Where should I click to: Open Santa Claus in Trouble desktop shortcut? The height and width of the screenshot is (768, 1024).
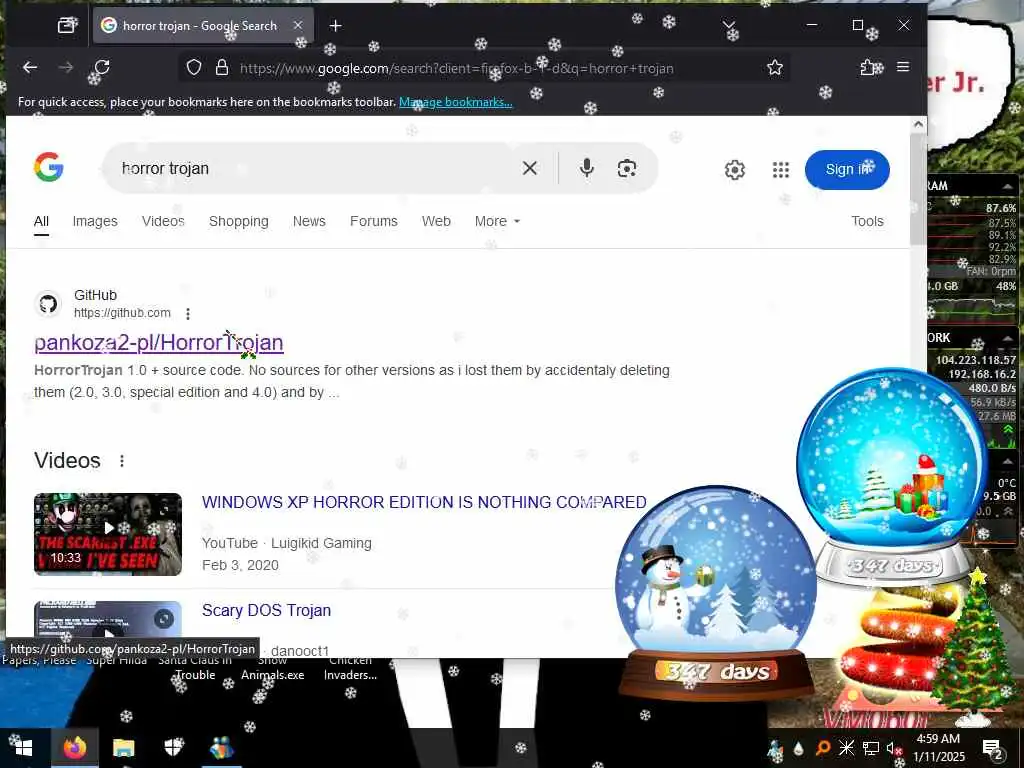click(x=195, y=669)
